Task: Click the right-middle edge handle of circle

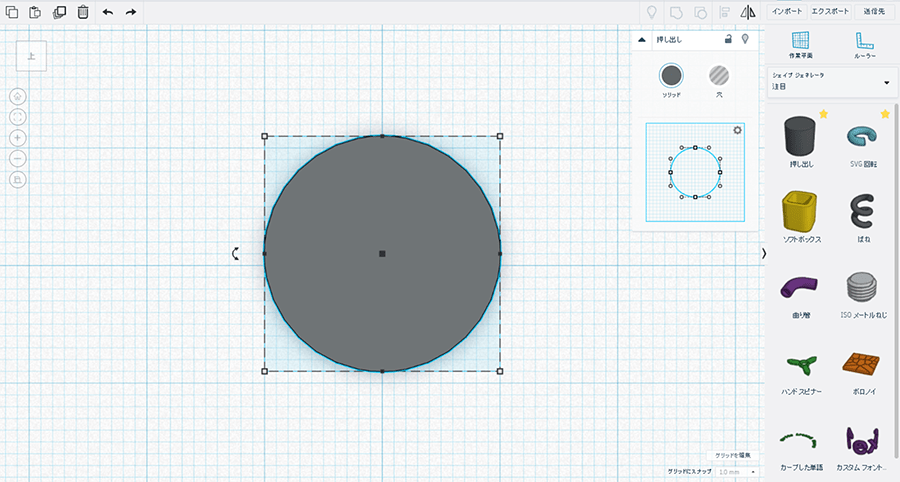Action: pyautogui.click(x=500, y=254)
